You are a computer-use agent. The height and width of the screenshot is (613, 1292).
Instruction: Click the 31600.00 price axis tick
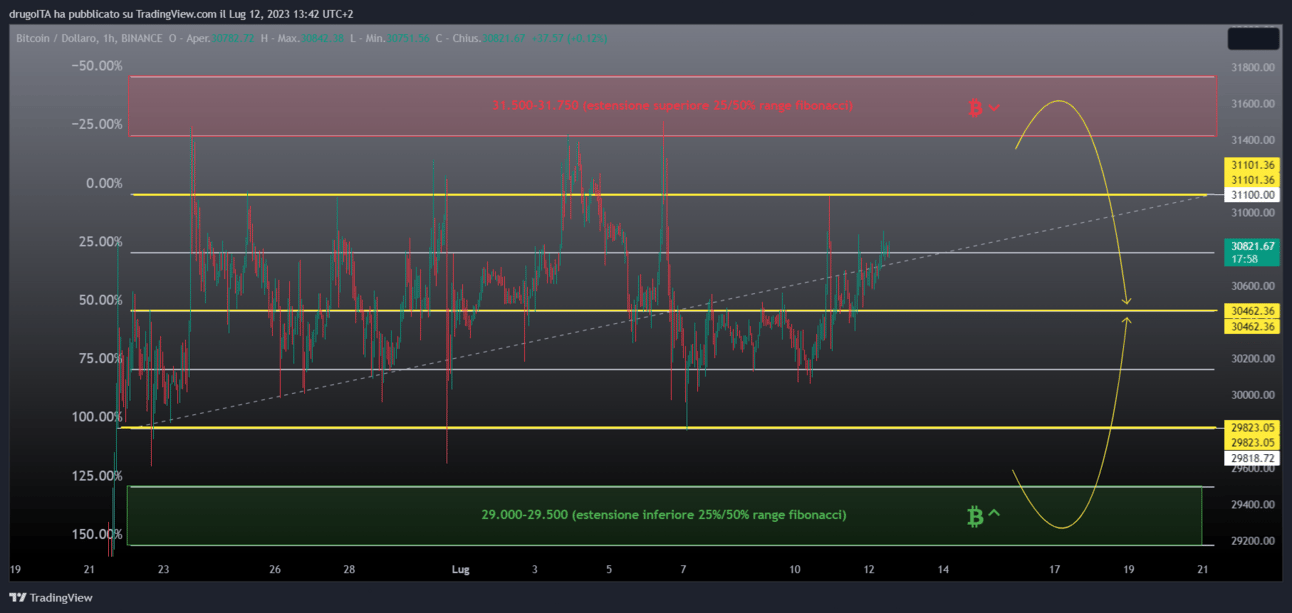pos(1253,104)
